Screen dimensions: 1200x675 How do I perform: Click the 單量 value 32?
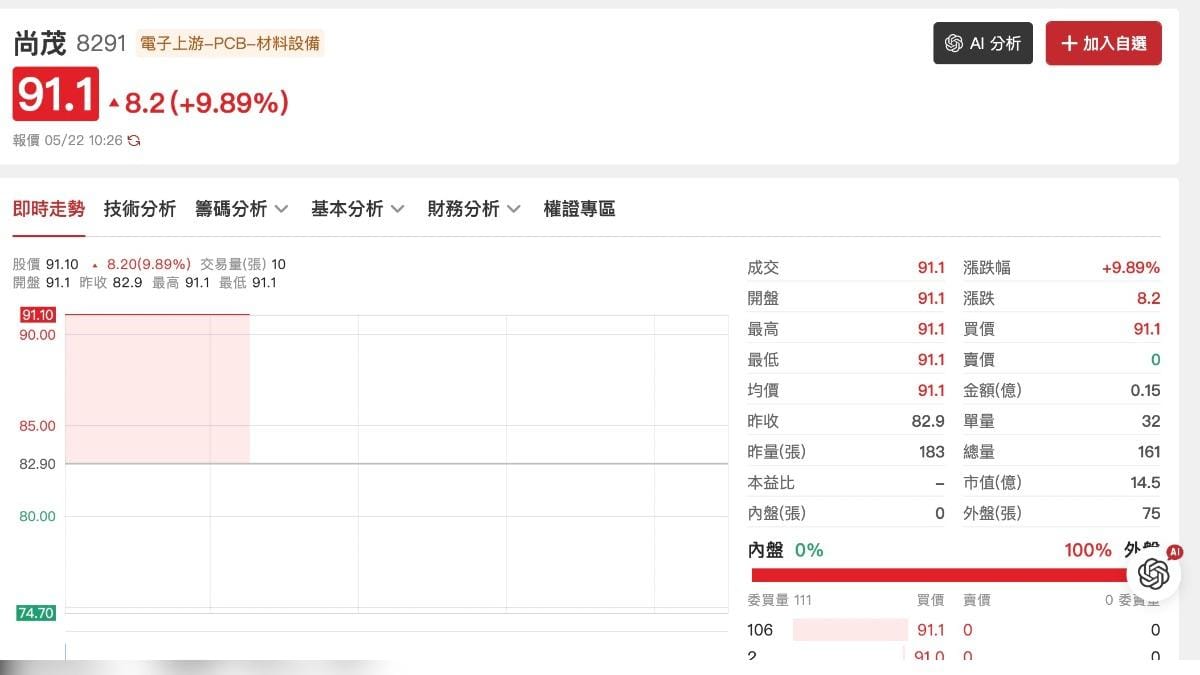pos(1151,421)
